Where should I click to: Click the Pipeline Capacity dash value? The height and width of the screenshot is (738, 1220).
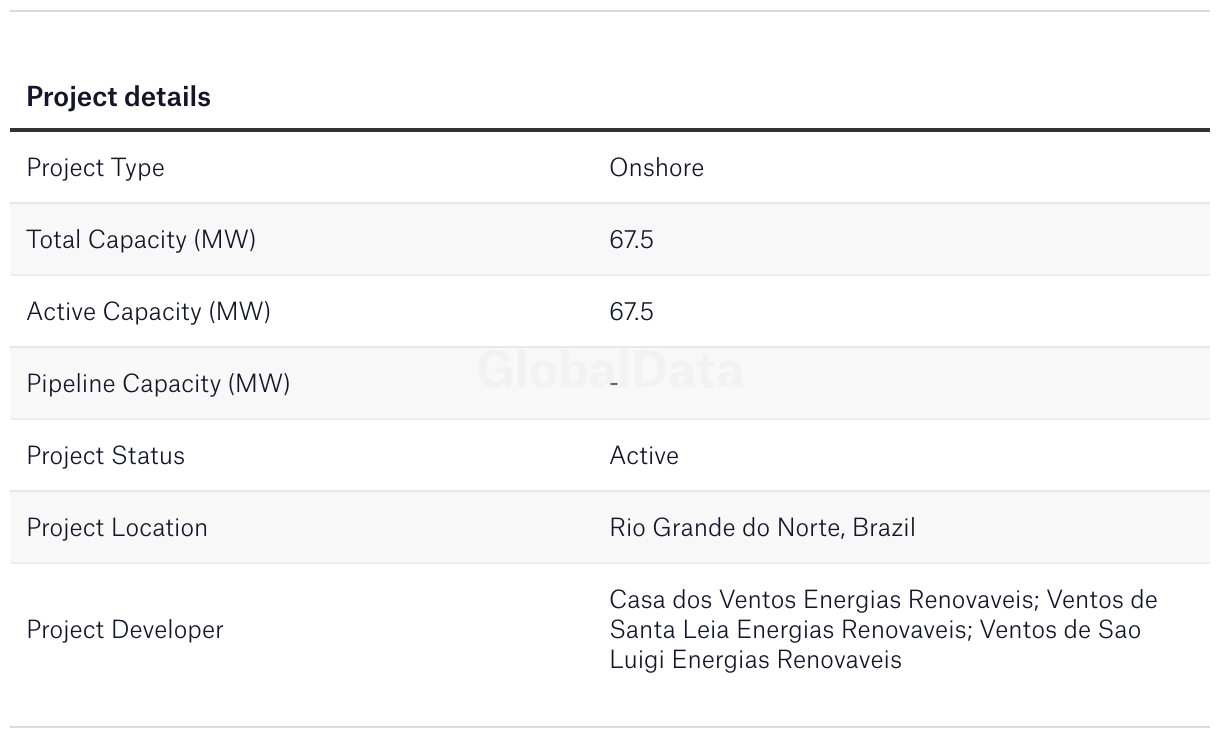614,384
